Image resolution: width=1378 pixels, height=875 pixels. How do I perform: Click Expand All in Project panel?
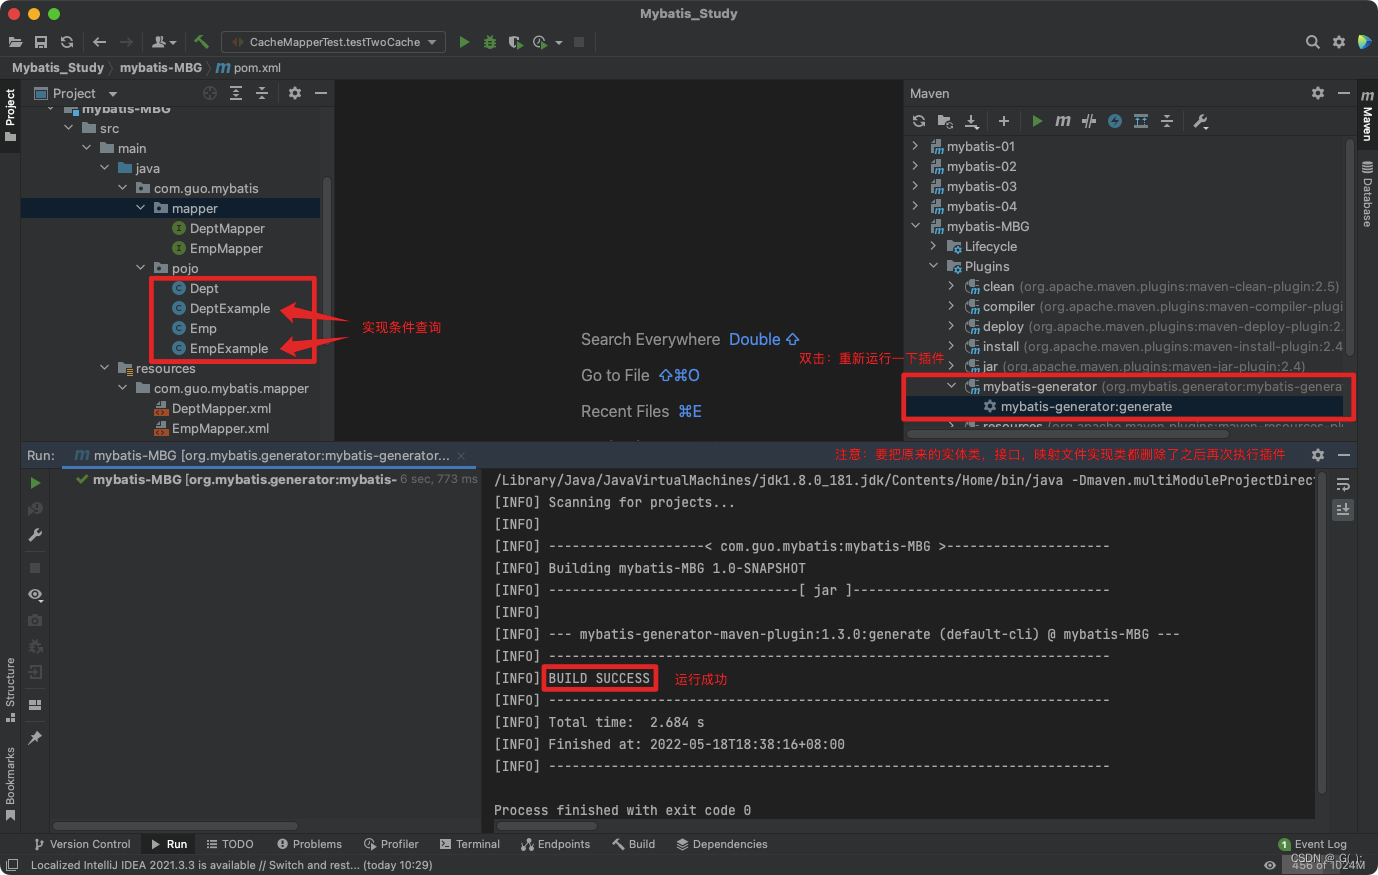pos(236,93)
